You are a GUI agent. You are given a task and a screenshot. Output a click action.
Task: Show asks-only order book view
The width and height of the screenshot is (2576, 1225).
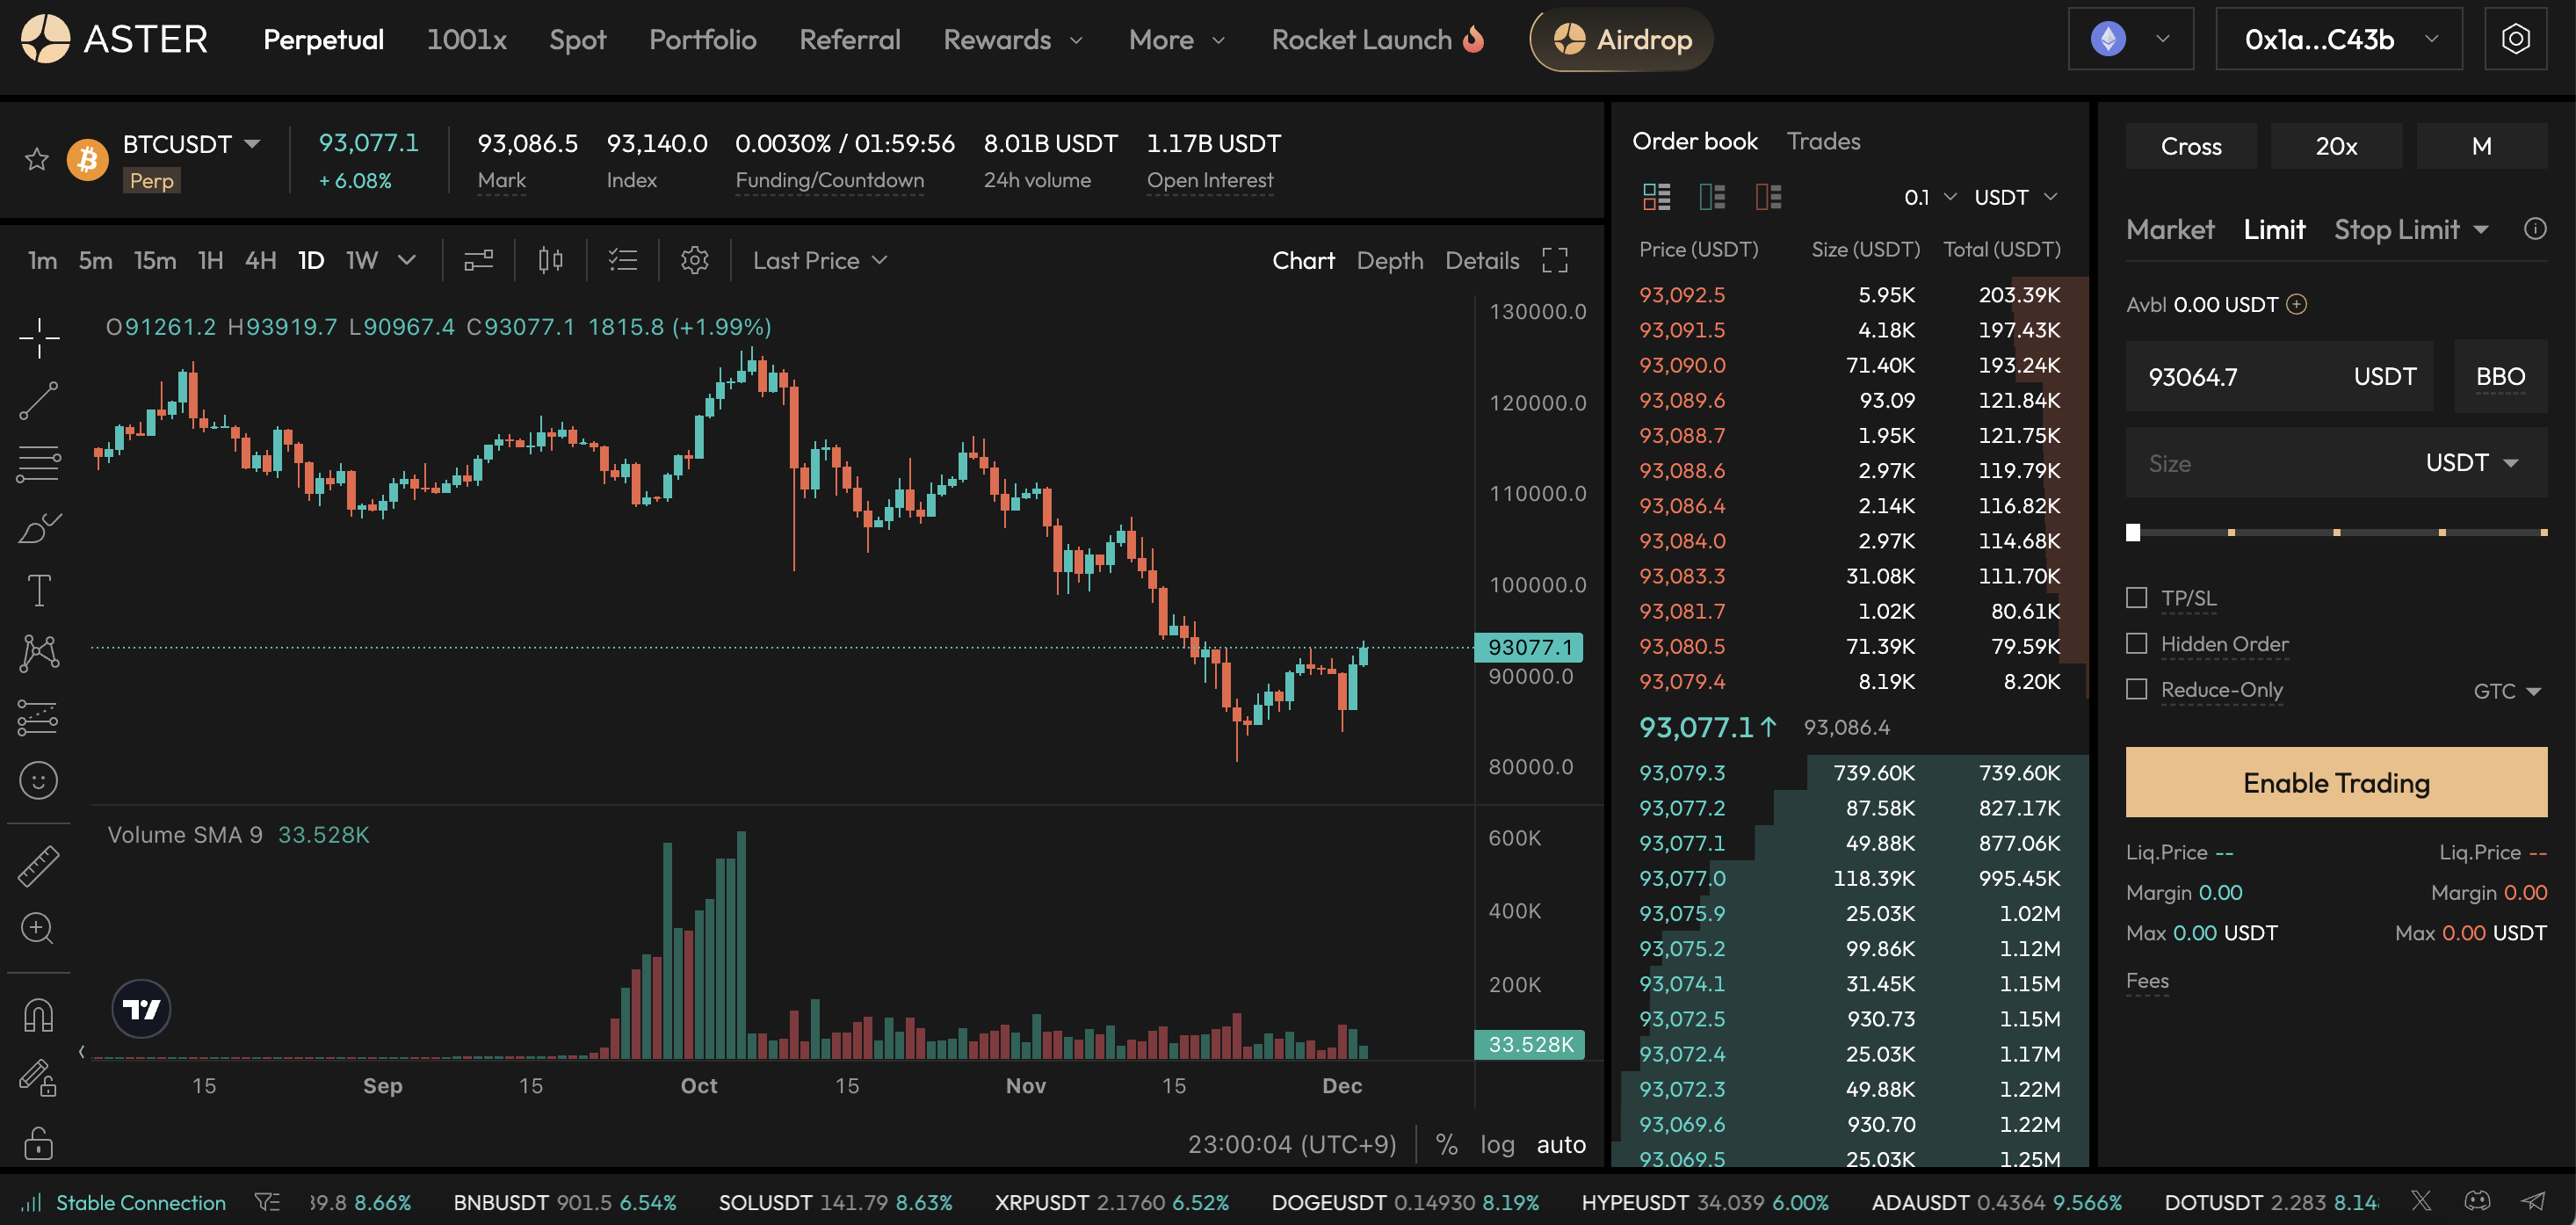coord(1767,197)
